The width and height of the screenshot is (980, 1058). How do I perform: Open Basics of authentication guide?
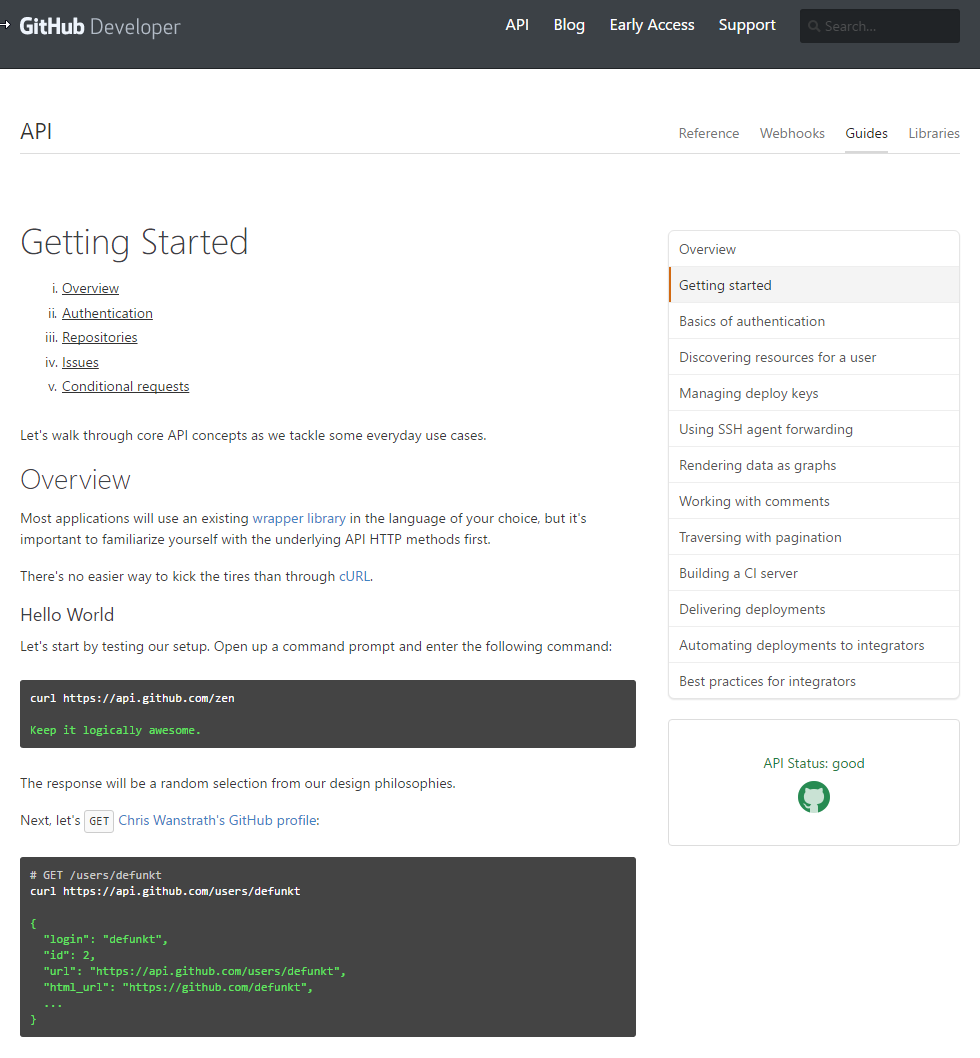click(813, 321)
